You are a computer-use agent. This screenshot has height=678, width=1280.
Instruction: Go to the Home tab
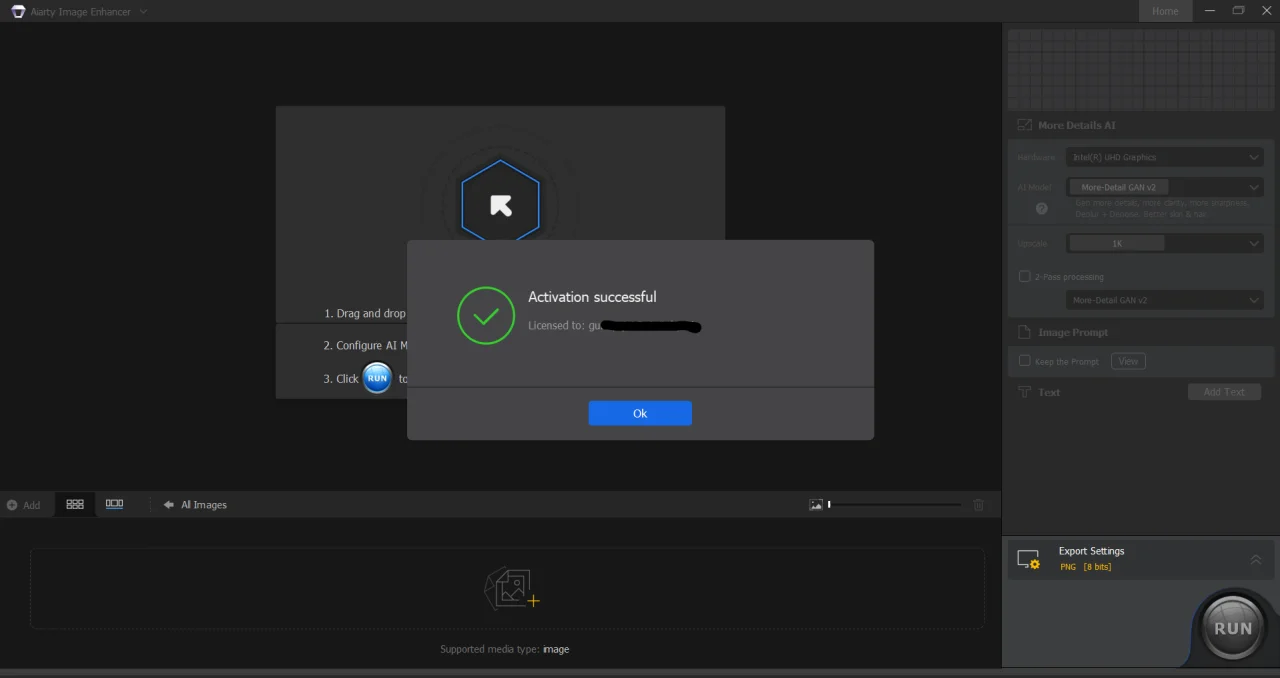click(x=1165, y=11)
